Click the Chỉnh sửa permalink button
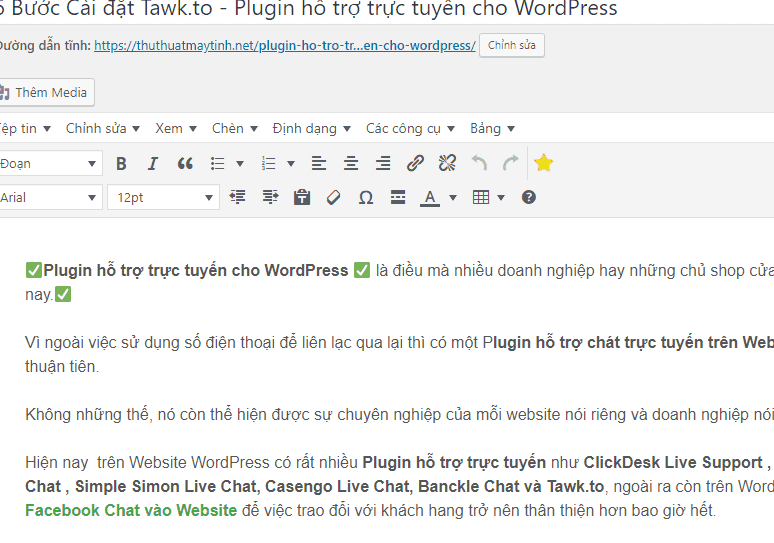The image size is (774, 543). [512, 46]
